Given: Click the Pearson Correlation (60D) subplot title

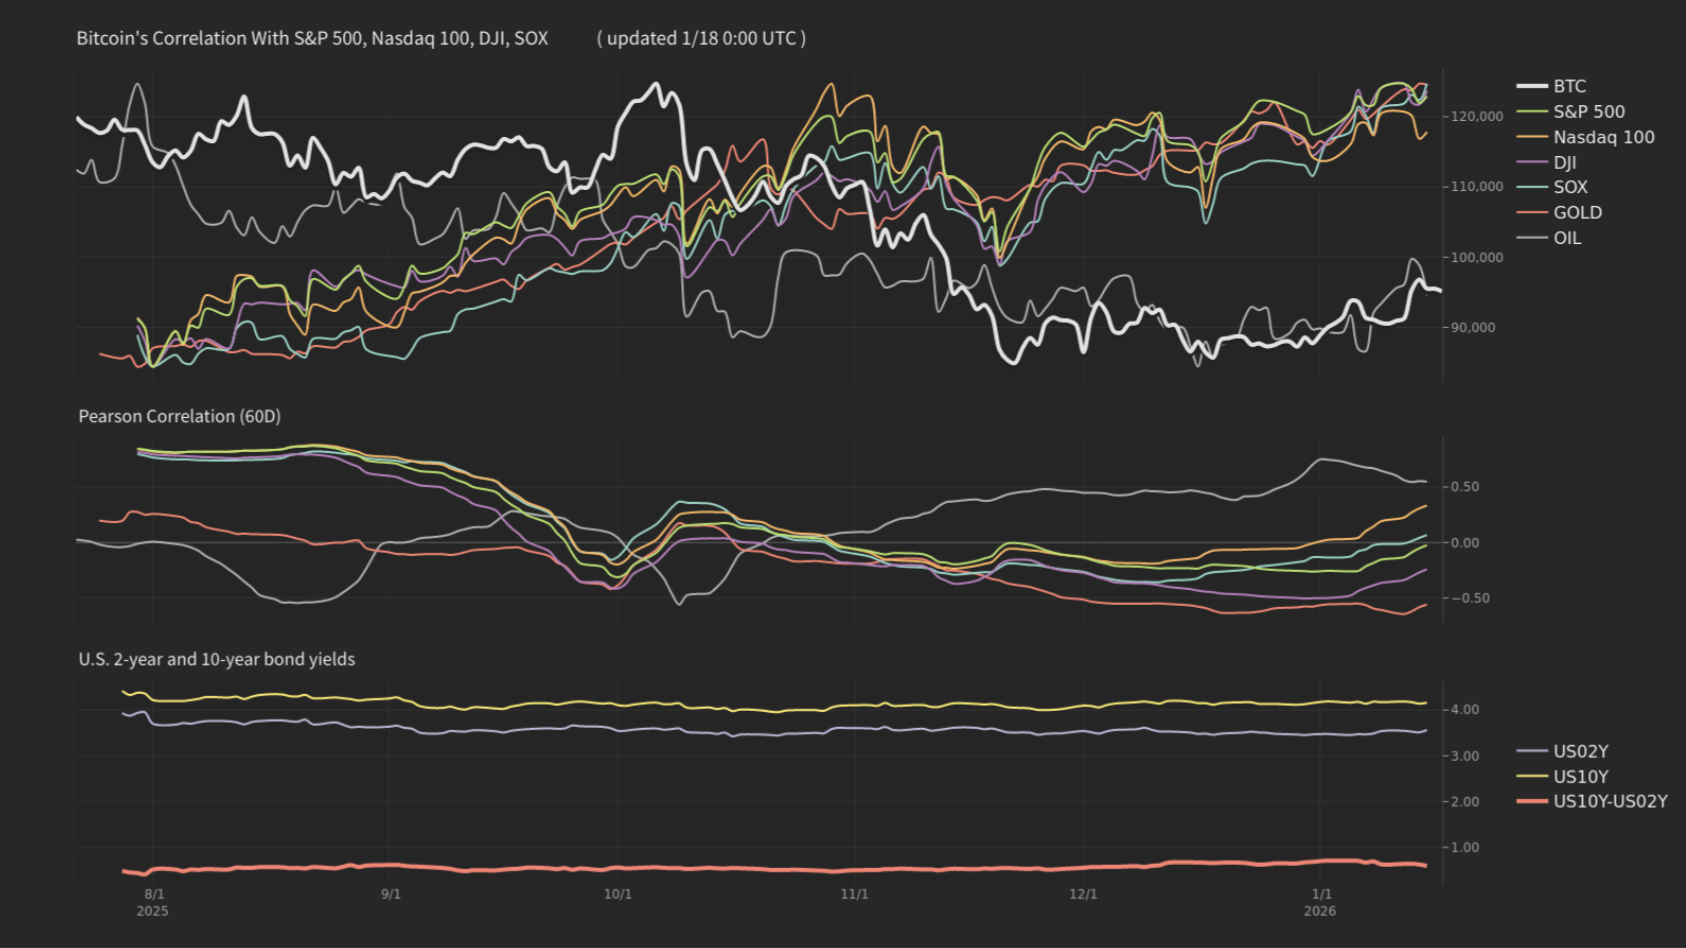Looking at the screenshot, I should click(179, 416).
